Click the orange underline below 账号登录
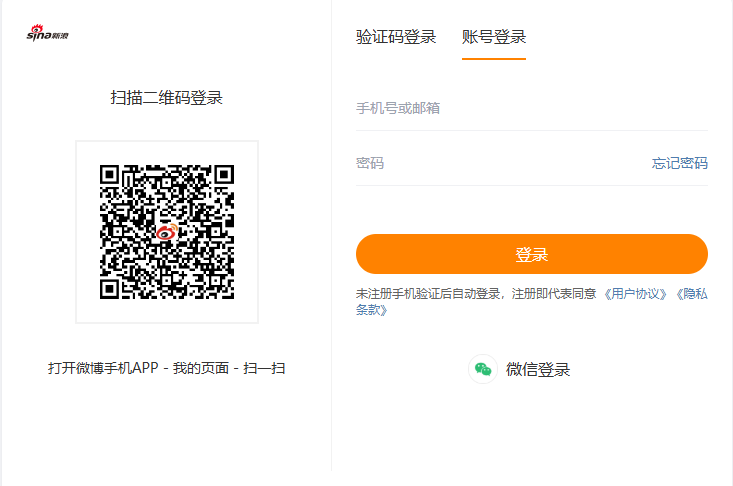 coord(494,59)
